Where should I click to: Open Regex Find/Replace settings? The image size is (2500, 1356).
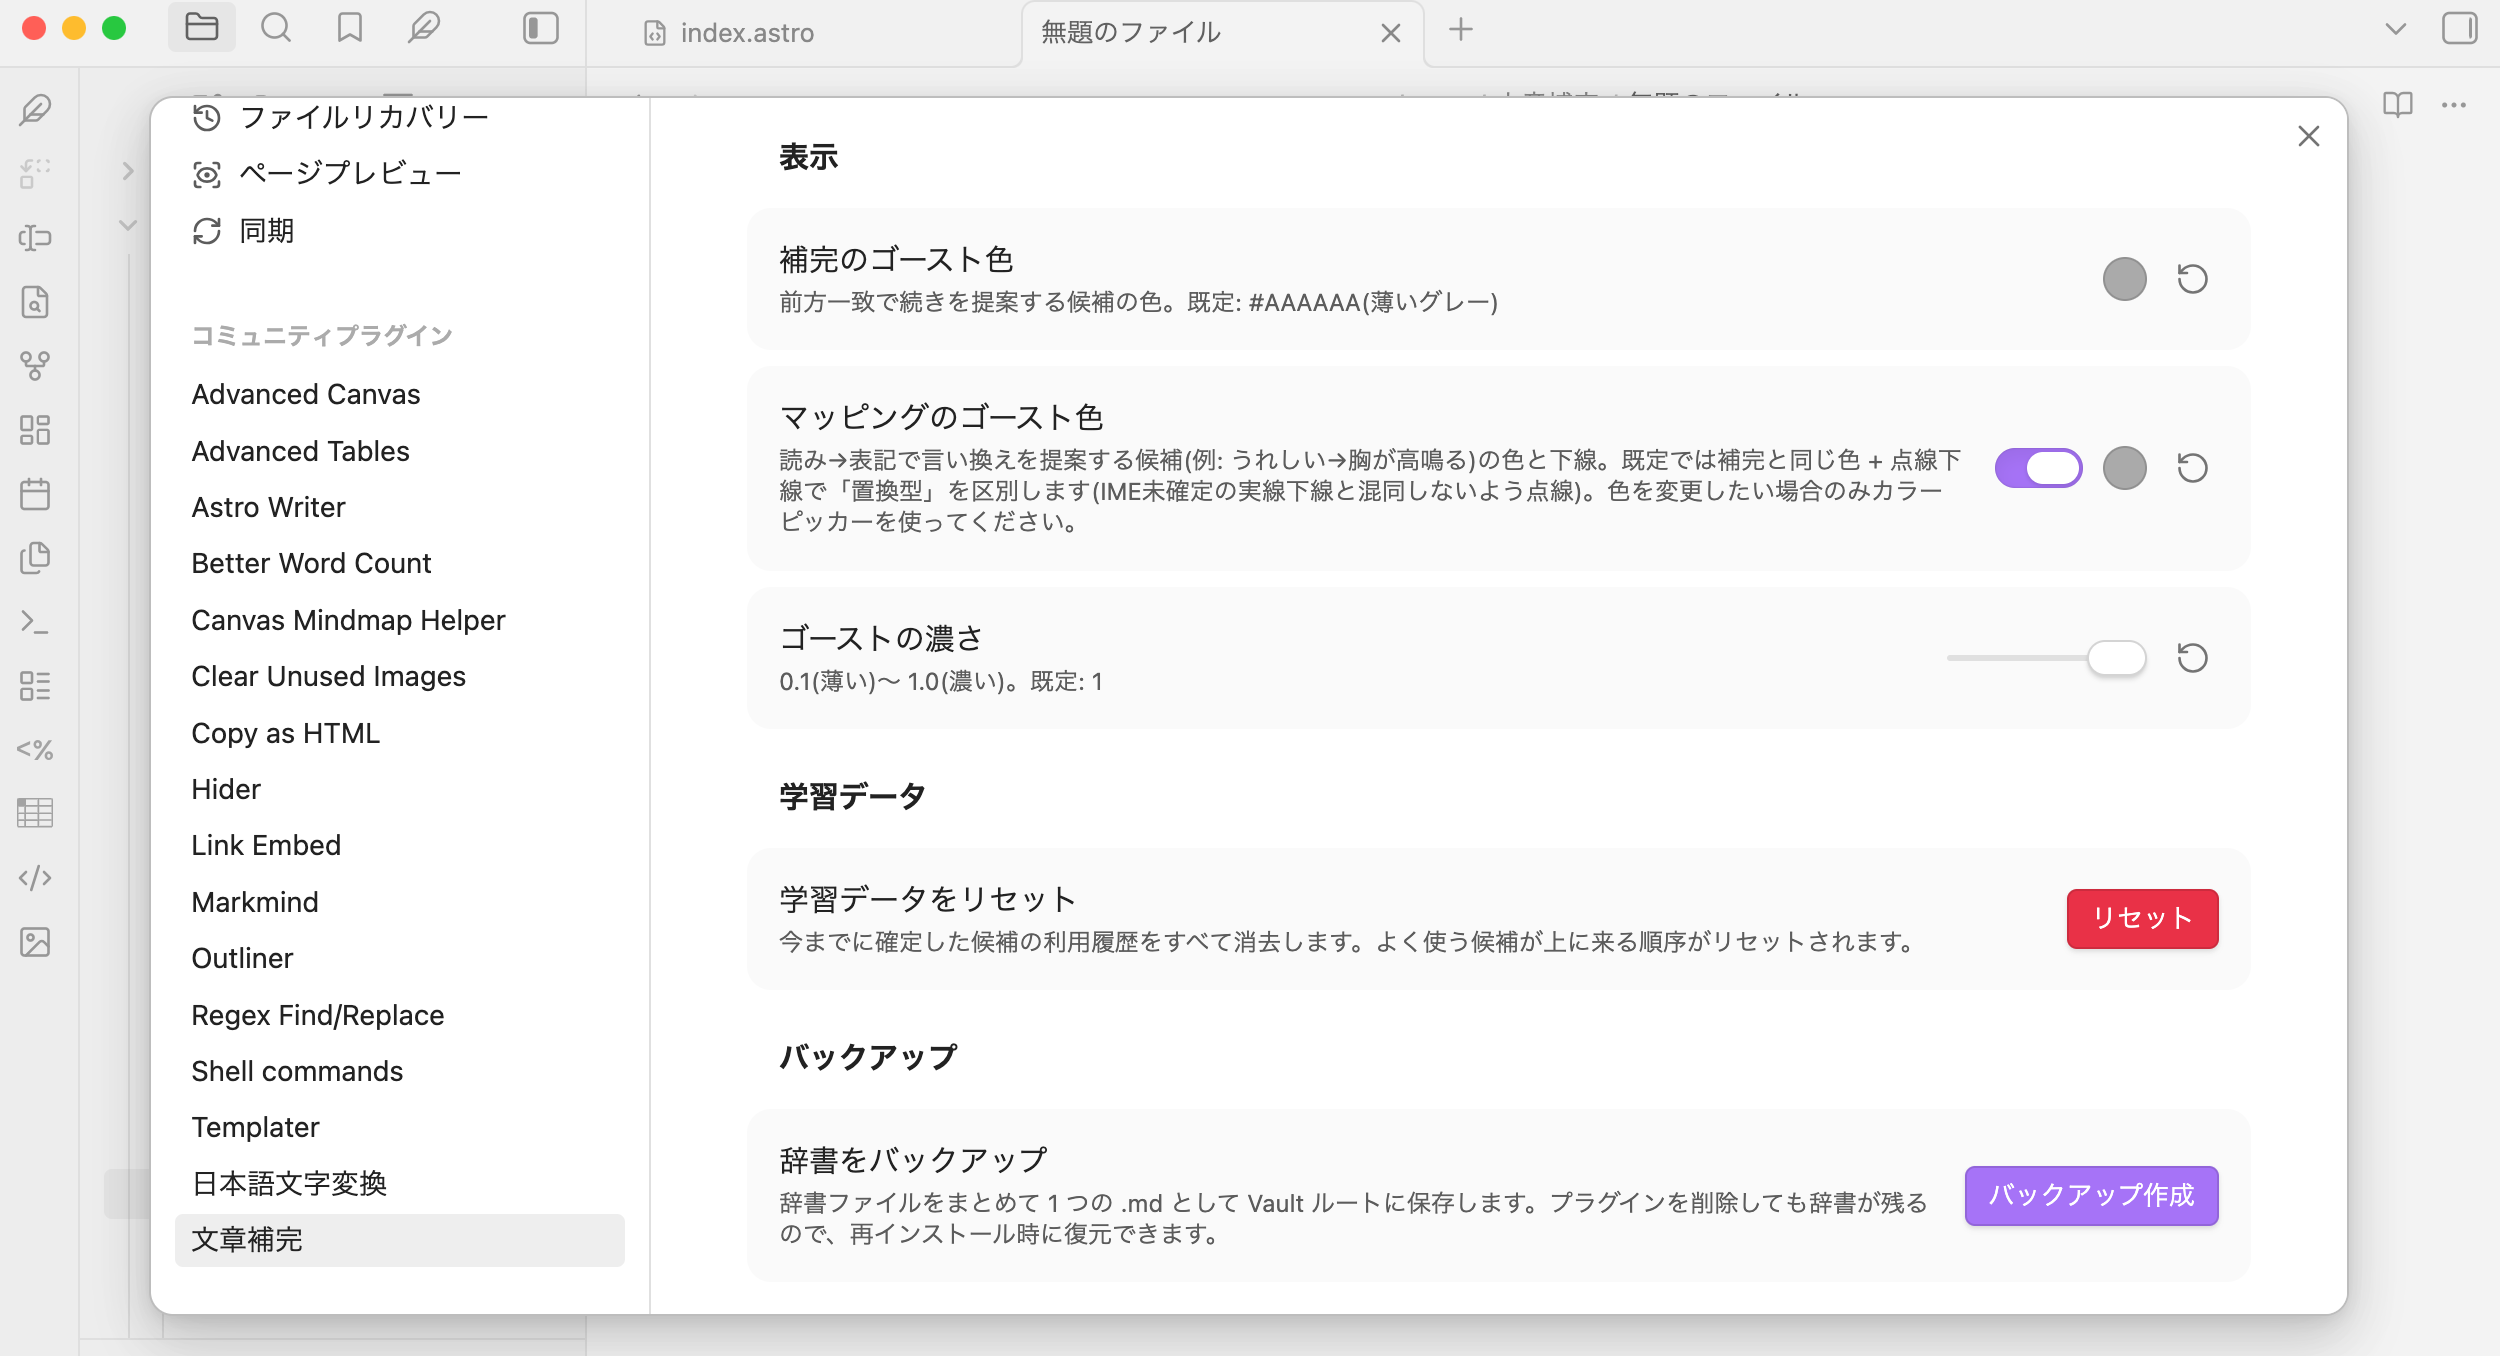(x=400, y=1015)
